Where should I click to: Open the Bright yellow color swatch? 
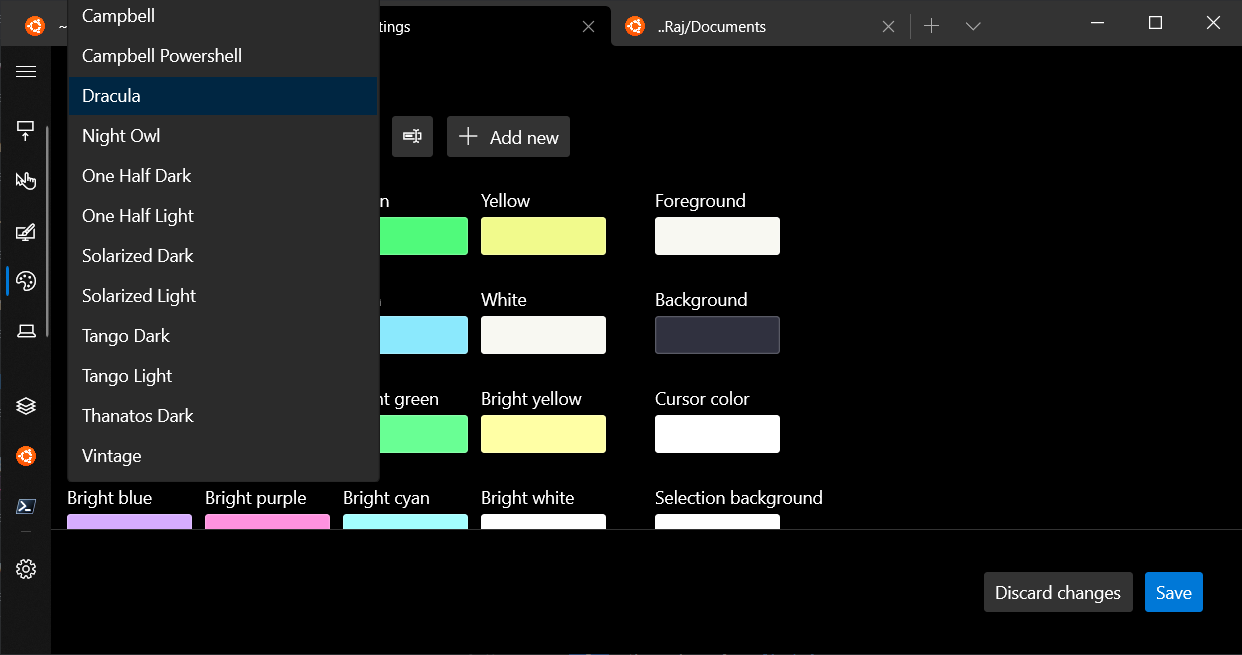(x=543, y=434)
